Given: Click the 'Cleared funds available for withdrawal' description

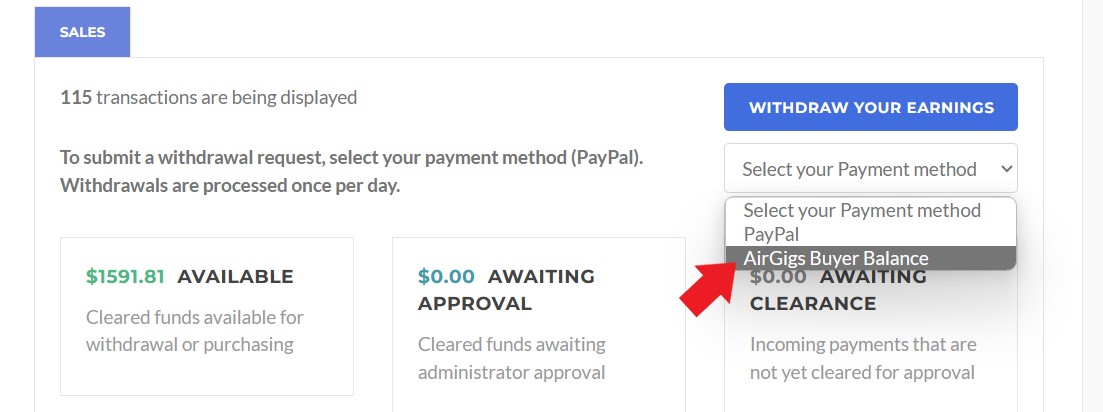Looking at the screenshot, I should click(195, 331).
